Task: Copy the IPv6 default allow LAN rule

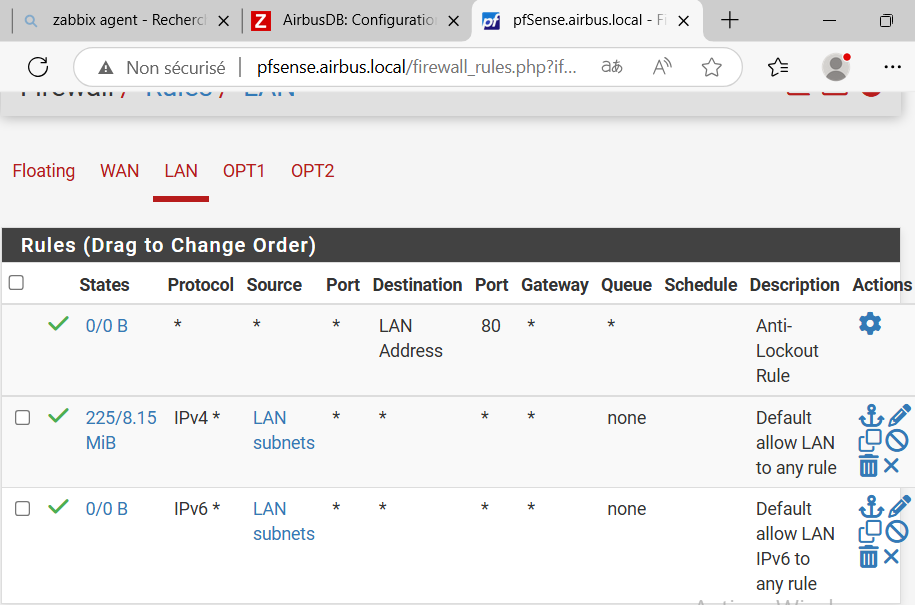Action: pos(870,531)
